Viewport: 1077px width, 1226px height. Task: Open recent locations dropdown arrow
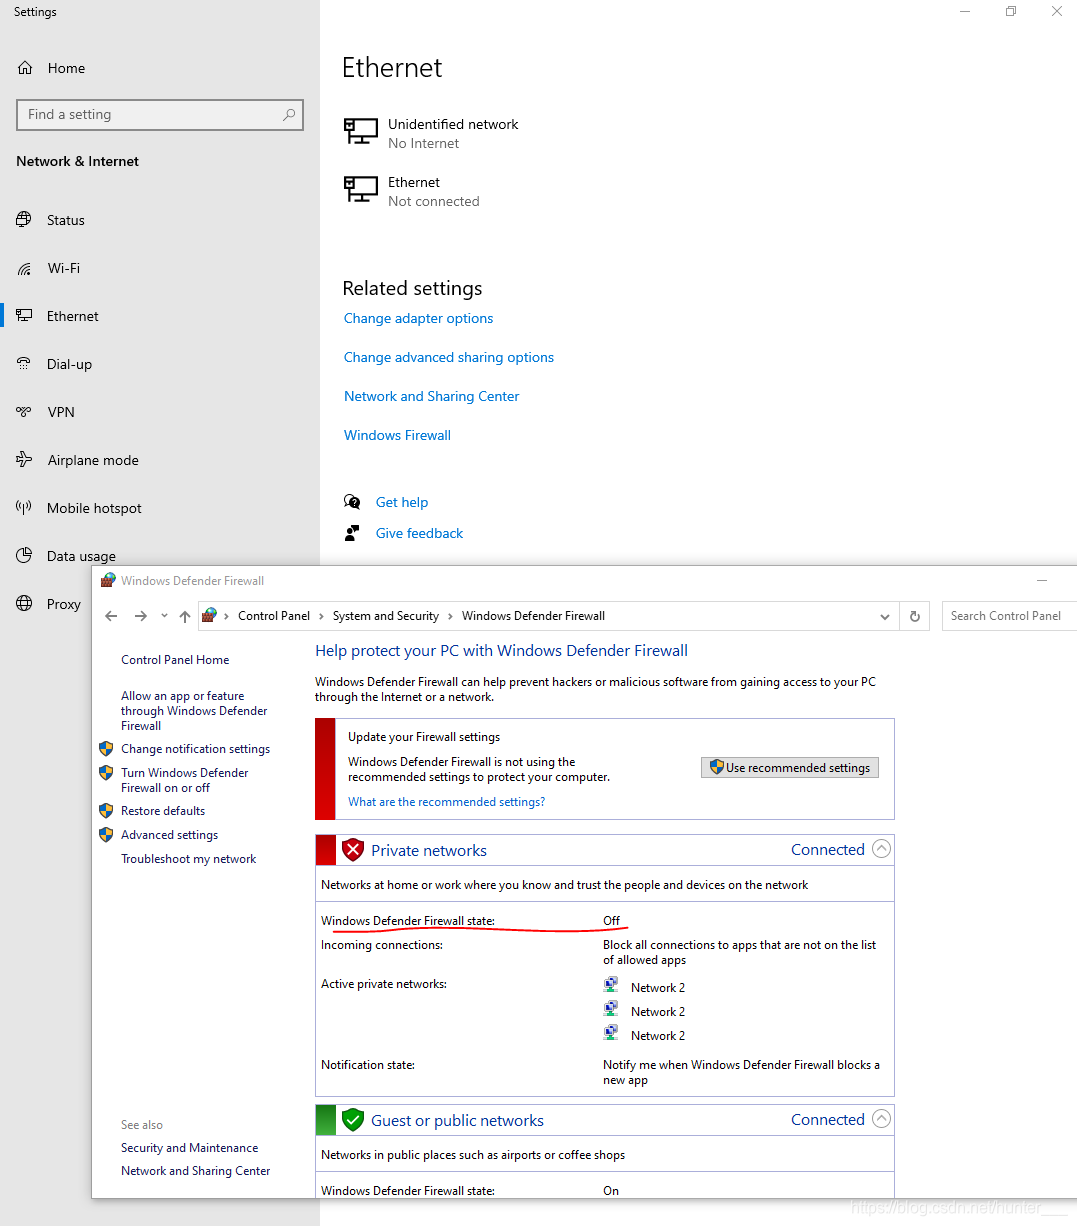pos(164,616)
